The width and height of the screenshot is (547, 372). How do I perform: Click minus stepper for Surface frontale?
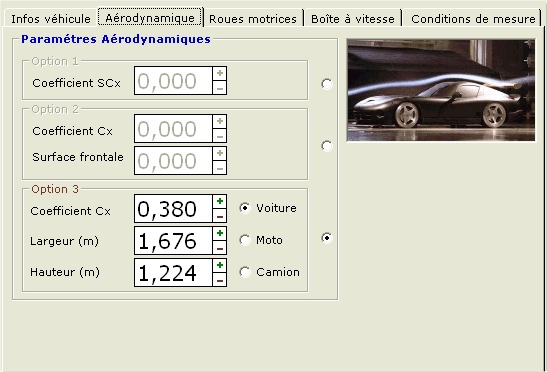[220, 169]
